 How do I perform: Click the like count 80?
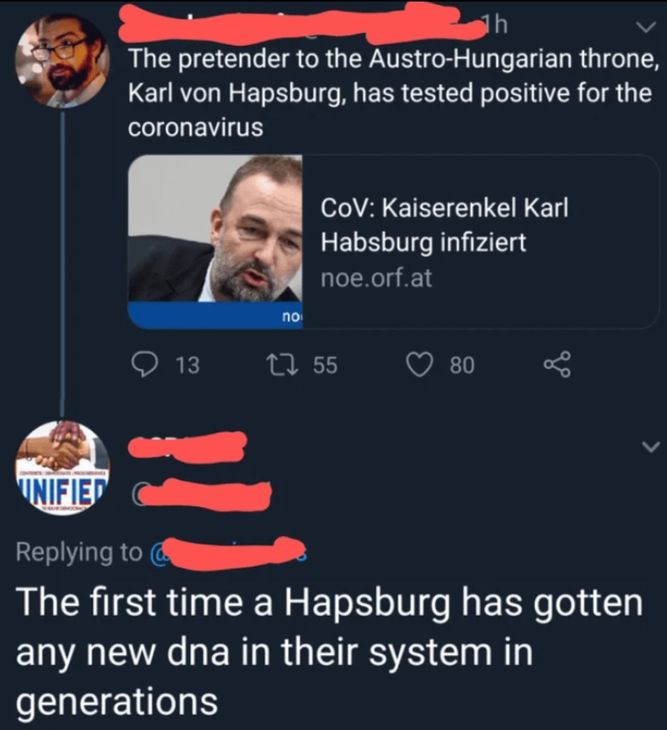pyautogui.click(x=462, y=365)
